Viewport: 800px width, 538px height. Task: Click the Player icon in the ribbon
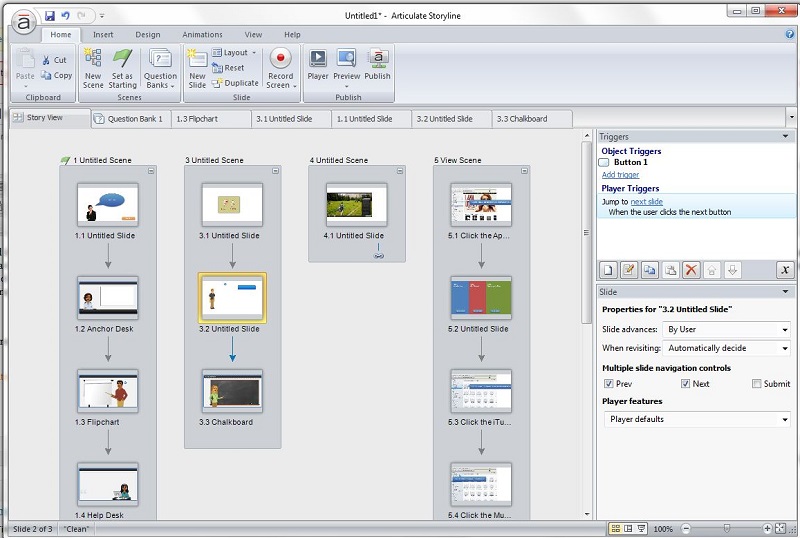click(318, 66)
